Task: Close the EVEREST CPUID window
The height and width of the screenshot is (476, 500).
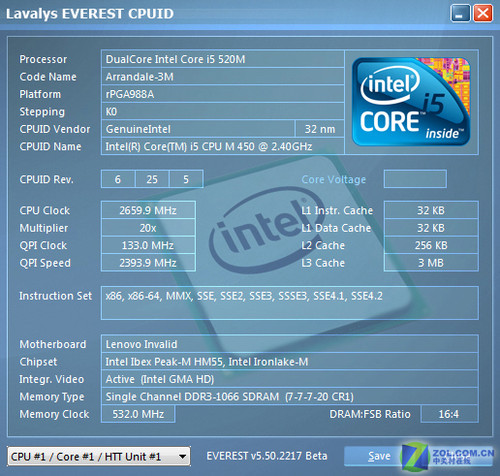Action: click(x=483, y=14)
